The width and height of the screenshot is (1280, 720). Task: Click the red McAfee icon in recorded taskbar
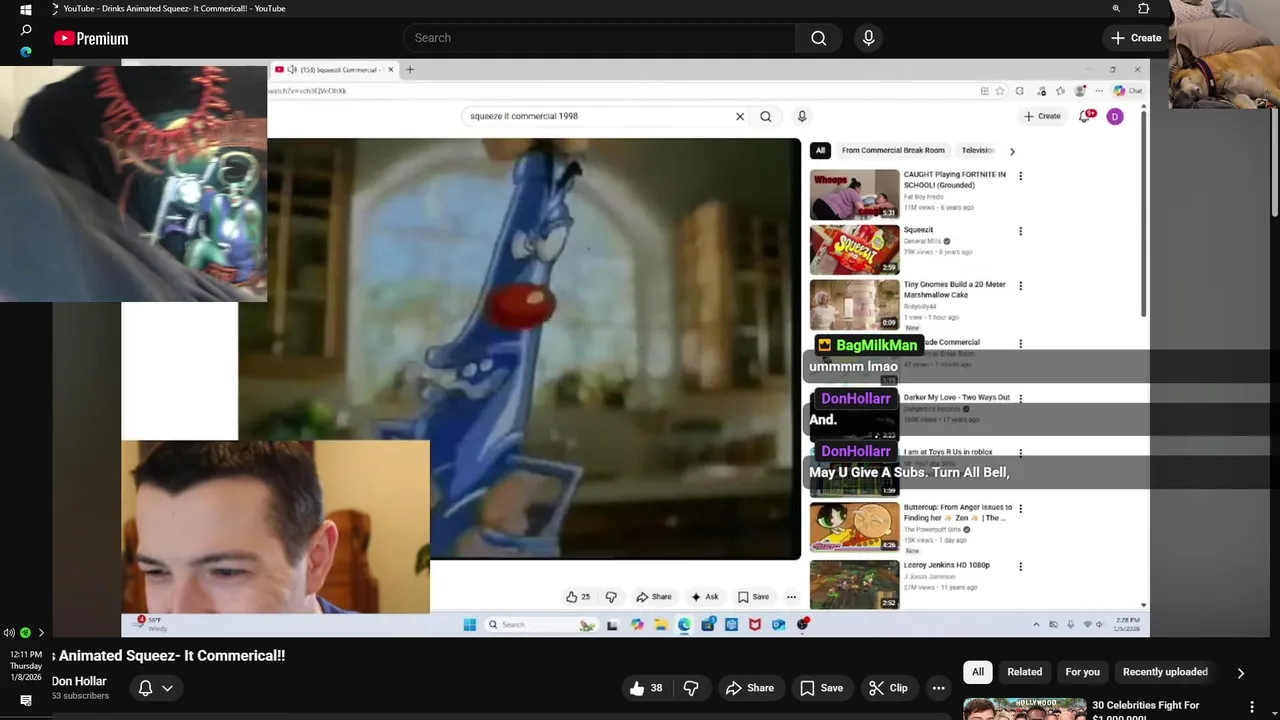pyautogui.click(x=755, y=625)
